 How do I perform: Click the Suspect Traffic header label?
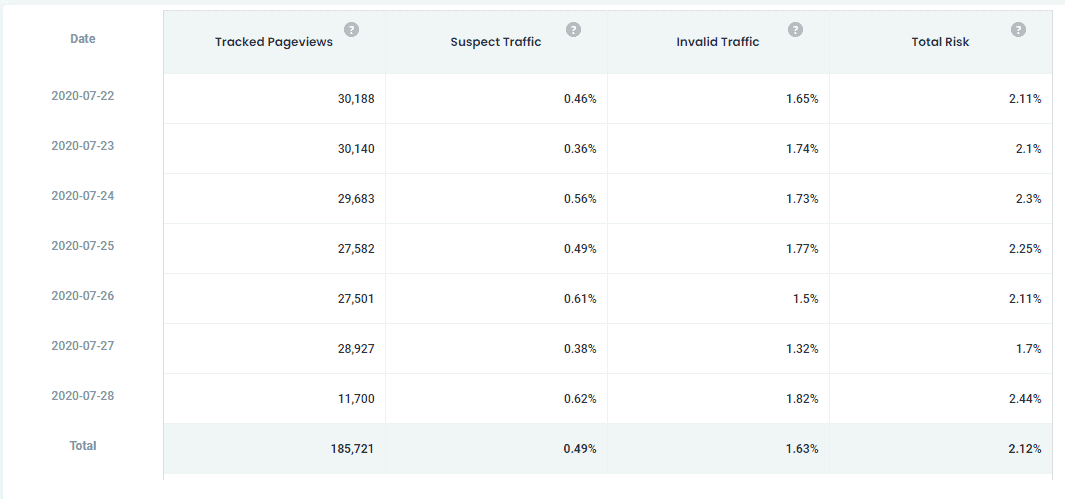point(496,42)
